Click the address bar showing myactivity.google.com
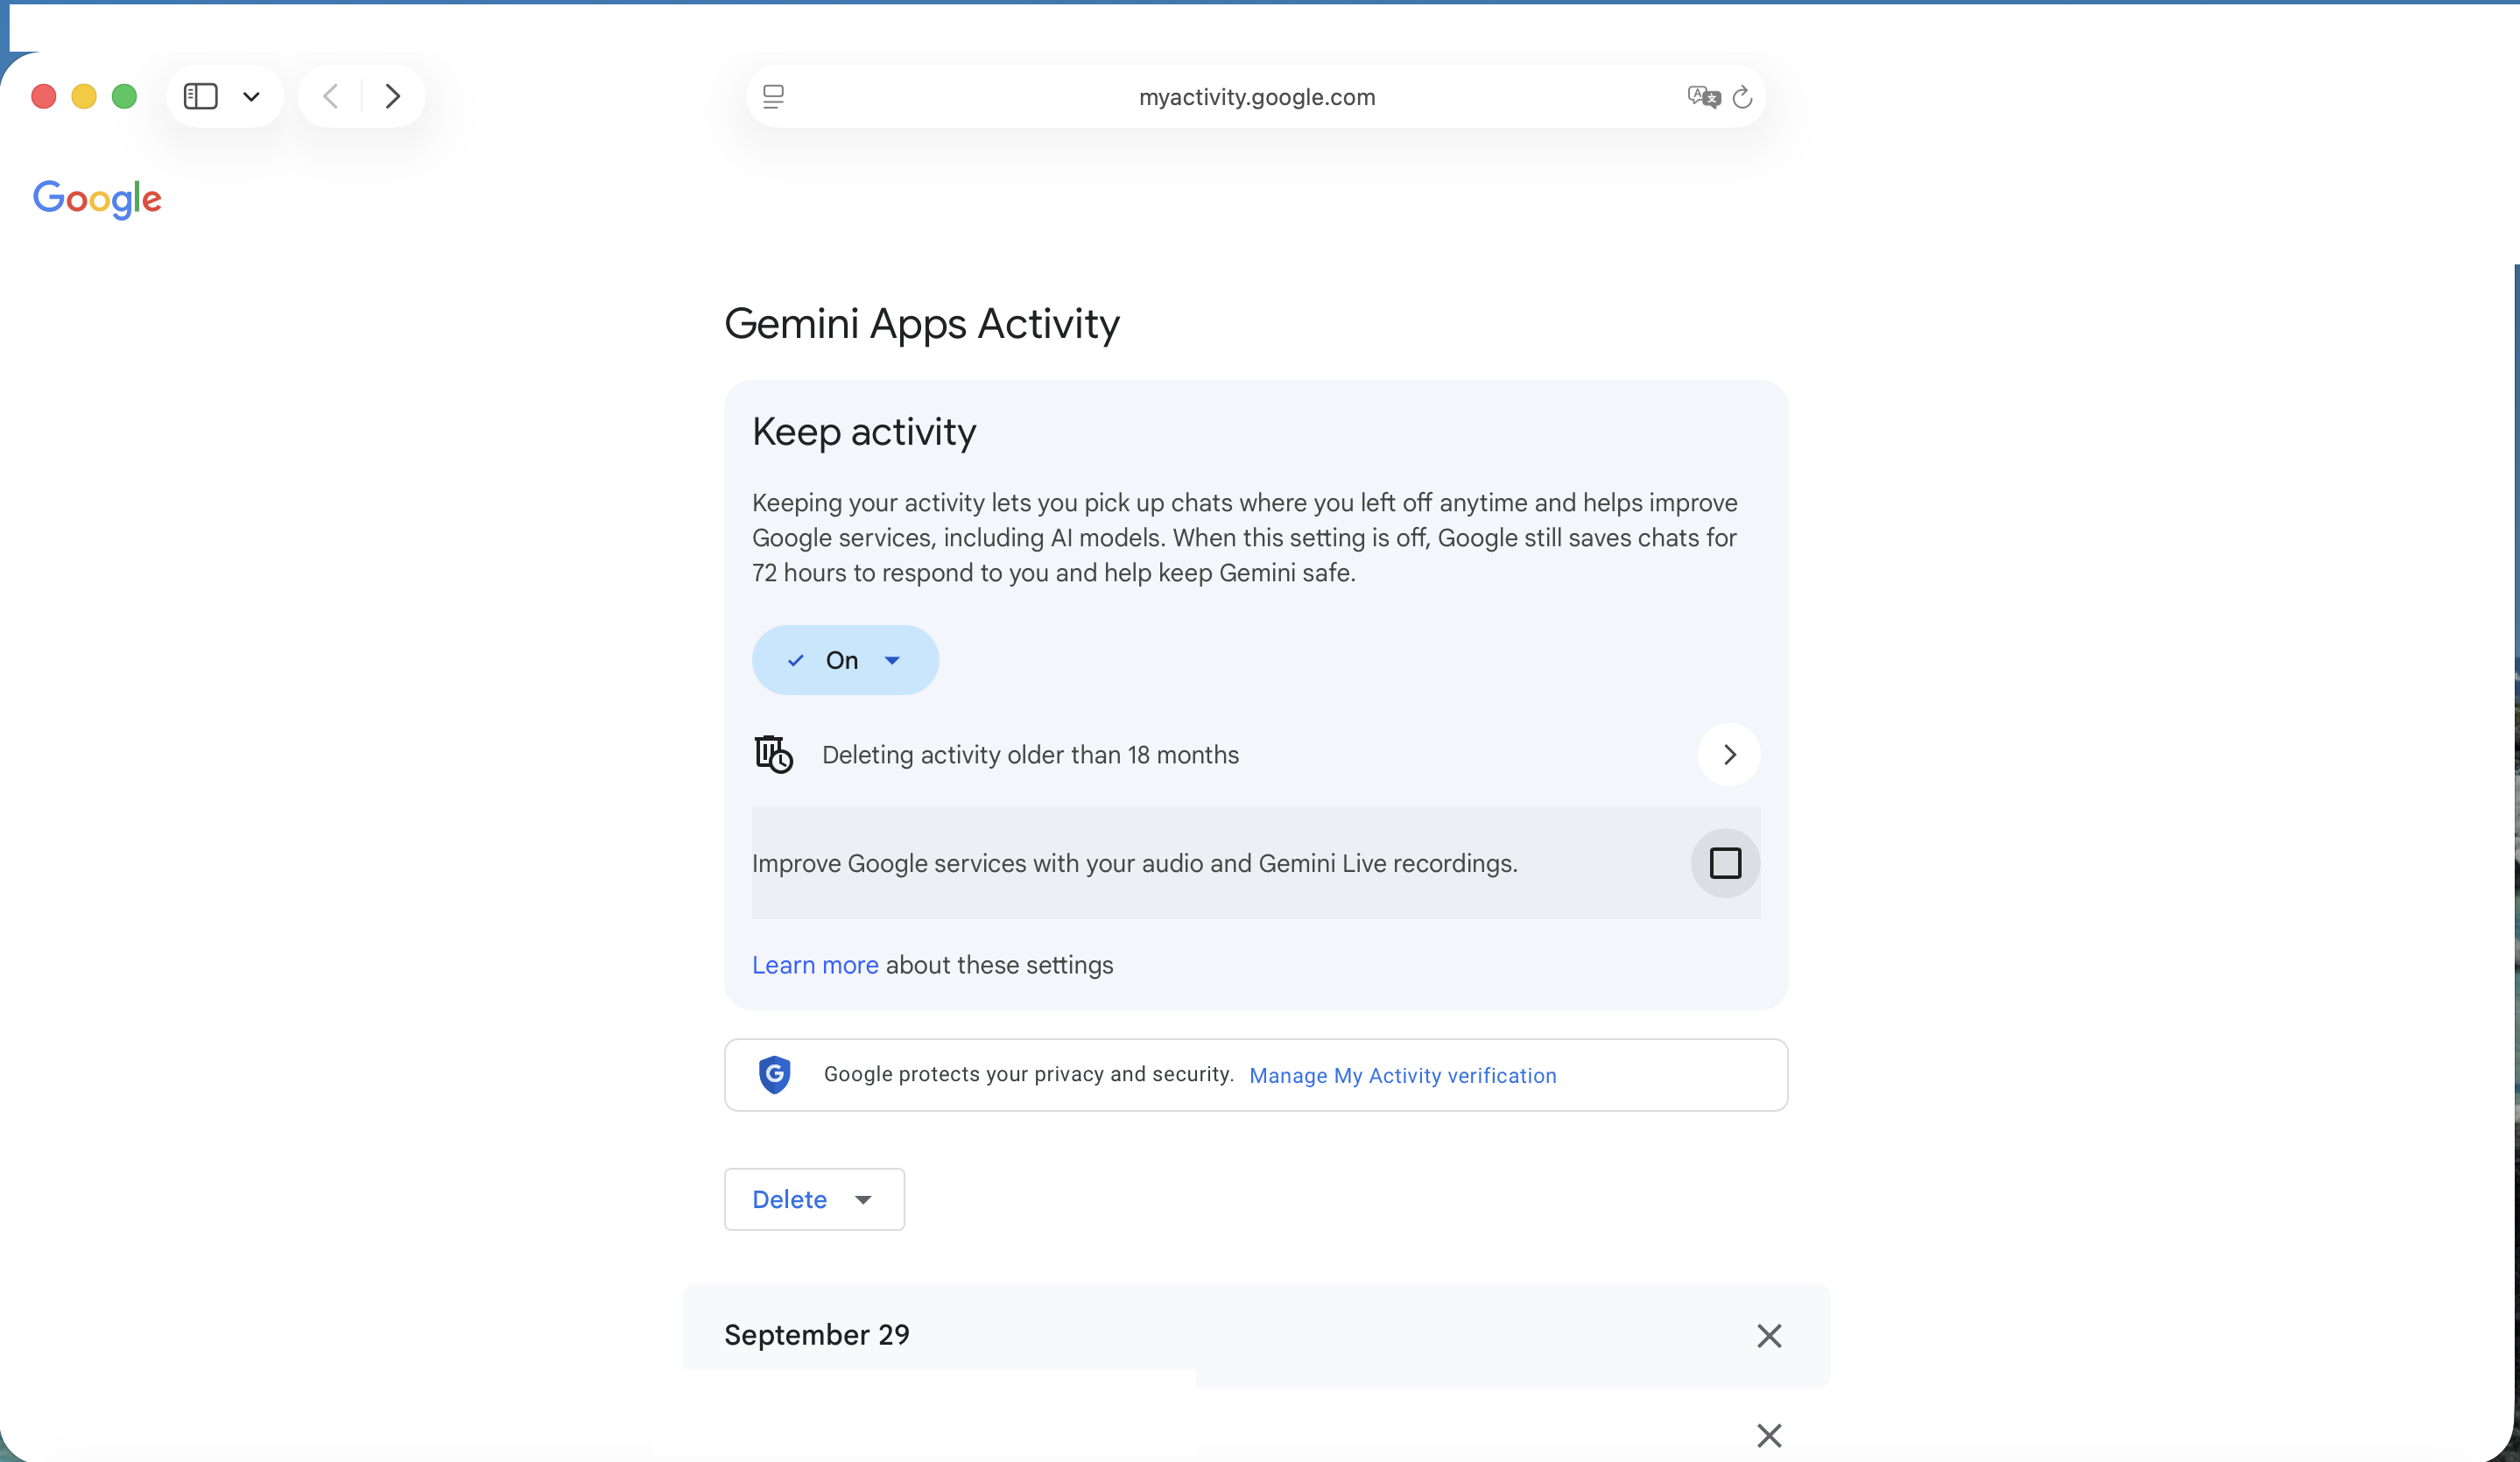2520x1462 pixels. point(1257,96)
